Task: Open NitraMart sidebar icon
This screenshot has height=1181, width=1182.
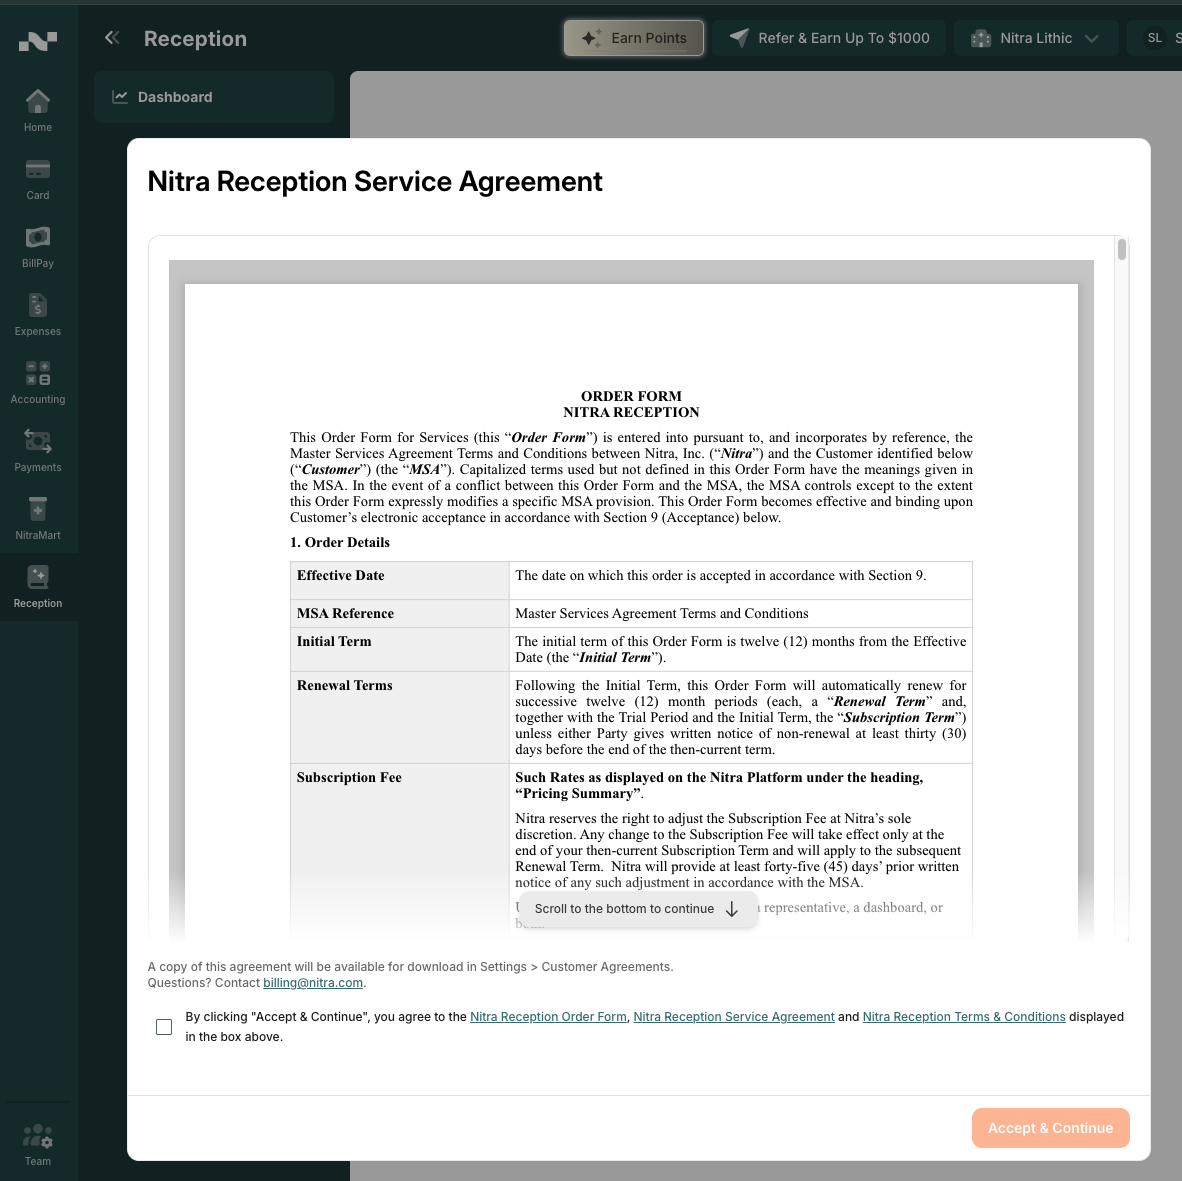Action: pos(38,509)
